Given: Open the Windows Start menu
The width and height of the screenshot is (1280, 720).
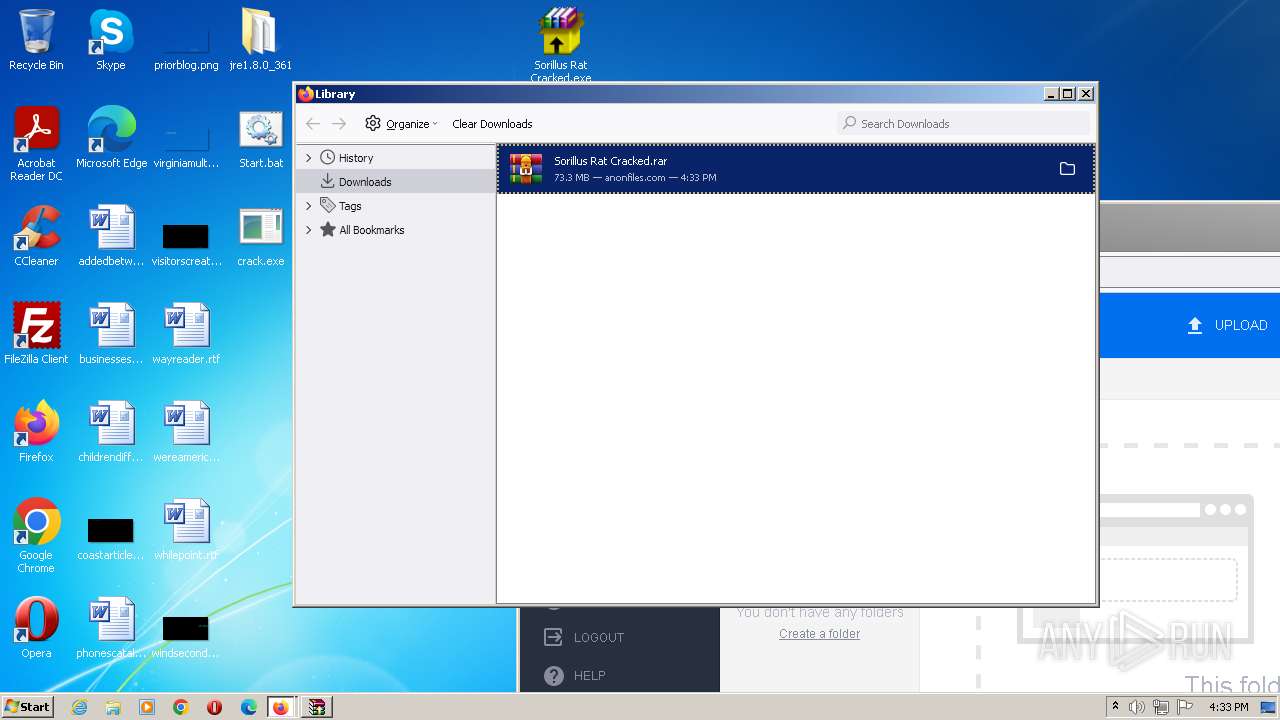Looking at the screenshot, I should pyautogui.click(x=27, y=707).
